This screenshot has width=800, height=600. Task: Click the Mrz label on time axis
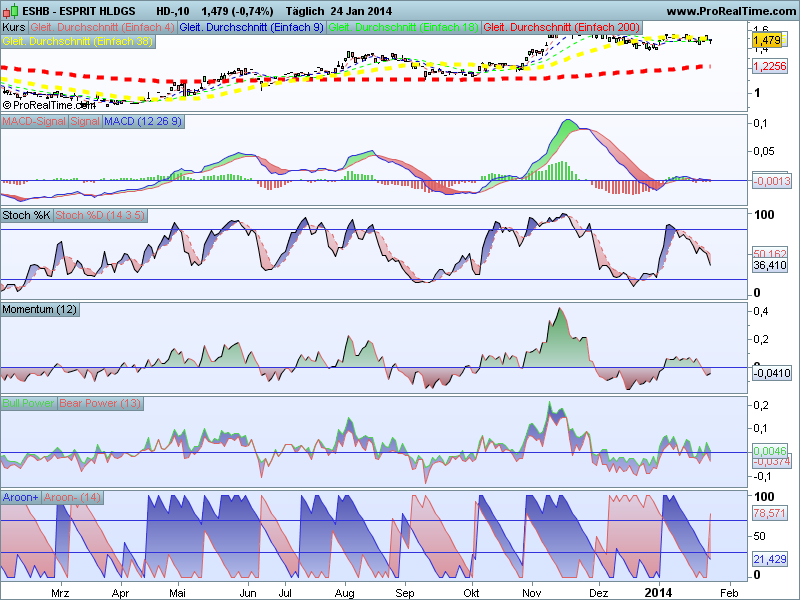pos(60,593)
